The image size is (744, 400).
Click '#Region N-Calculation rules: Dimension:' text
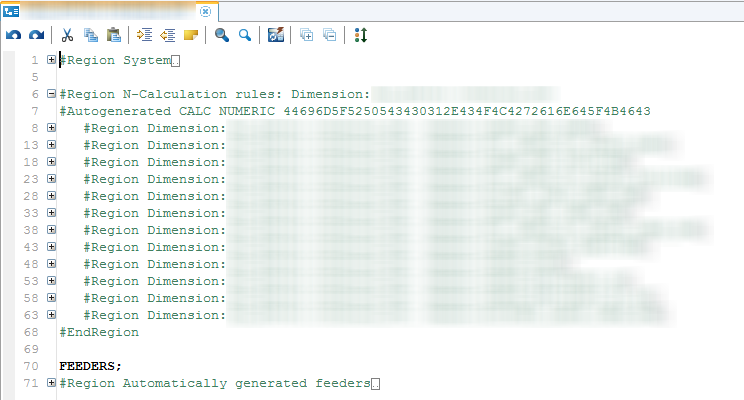coord(214,94)
